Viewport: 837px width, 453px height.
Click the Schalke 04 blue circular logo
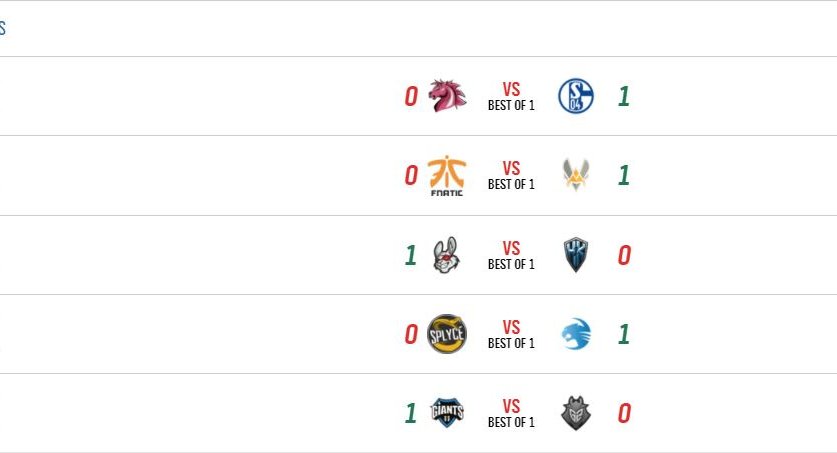(575, 96)
